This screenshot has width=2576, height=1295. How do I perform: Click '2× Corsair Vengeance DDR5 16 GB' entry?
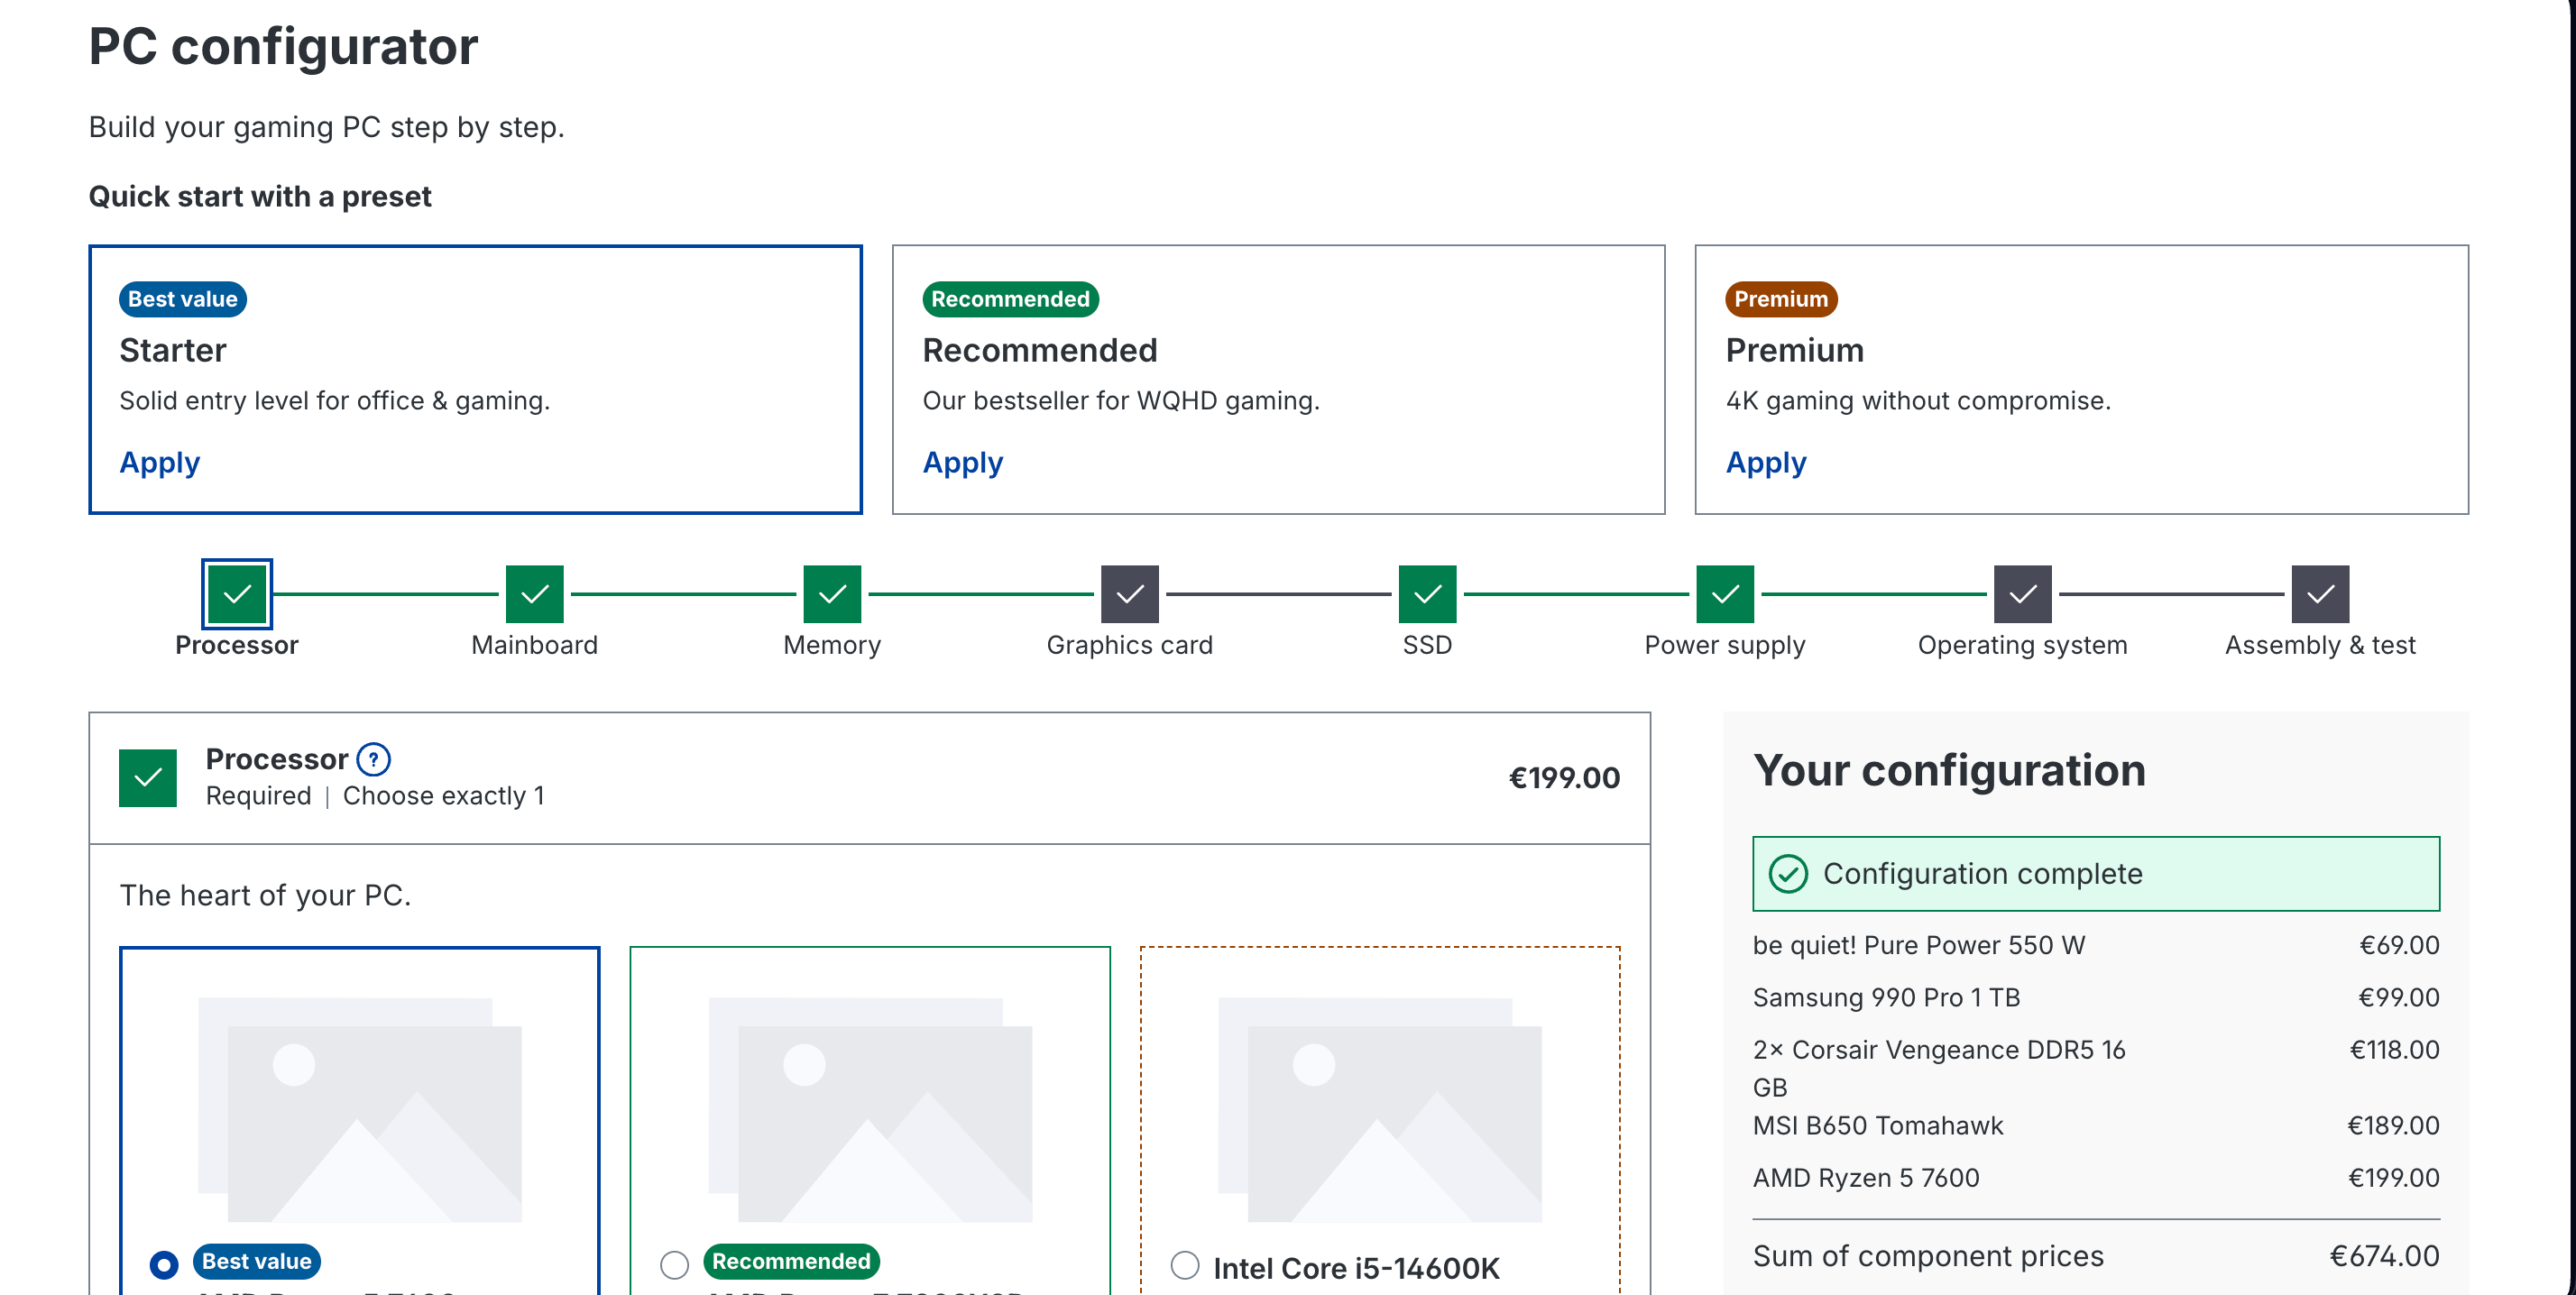click(2096, 1068)
